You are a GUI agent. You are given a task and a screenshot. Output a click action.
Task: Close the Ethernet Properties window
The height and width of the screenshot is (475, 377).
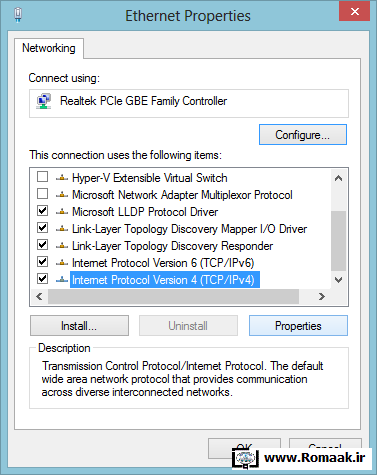tap(354, 12)
